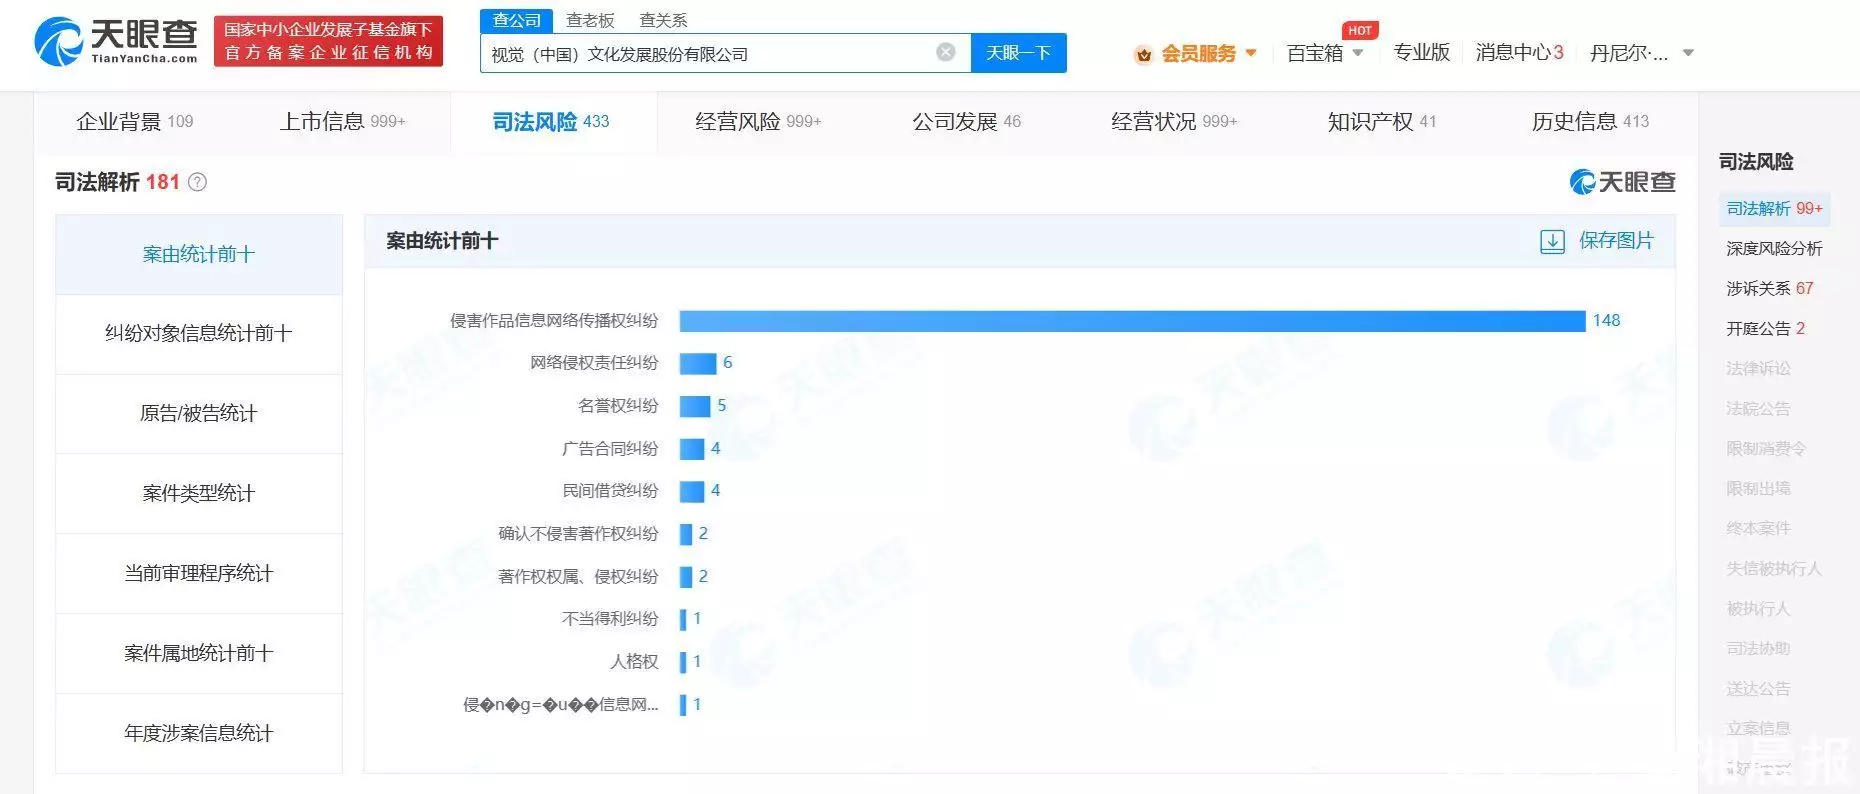Click the greyed 法律诉讼 sidebar entry
Image resolution: width=1860 pixels, height=794 pixels.
click(x=1758, y=369)
